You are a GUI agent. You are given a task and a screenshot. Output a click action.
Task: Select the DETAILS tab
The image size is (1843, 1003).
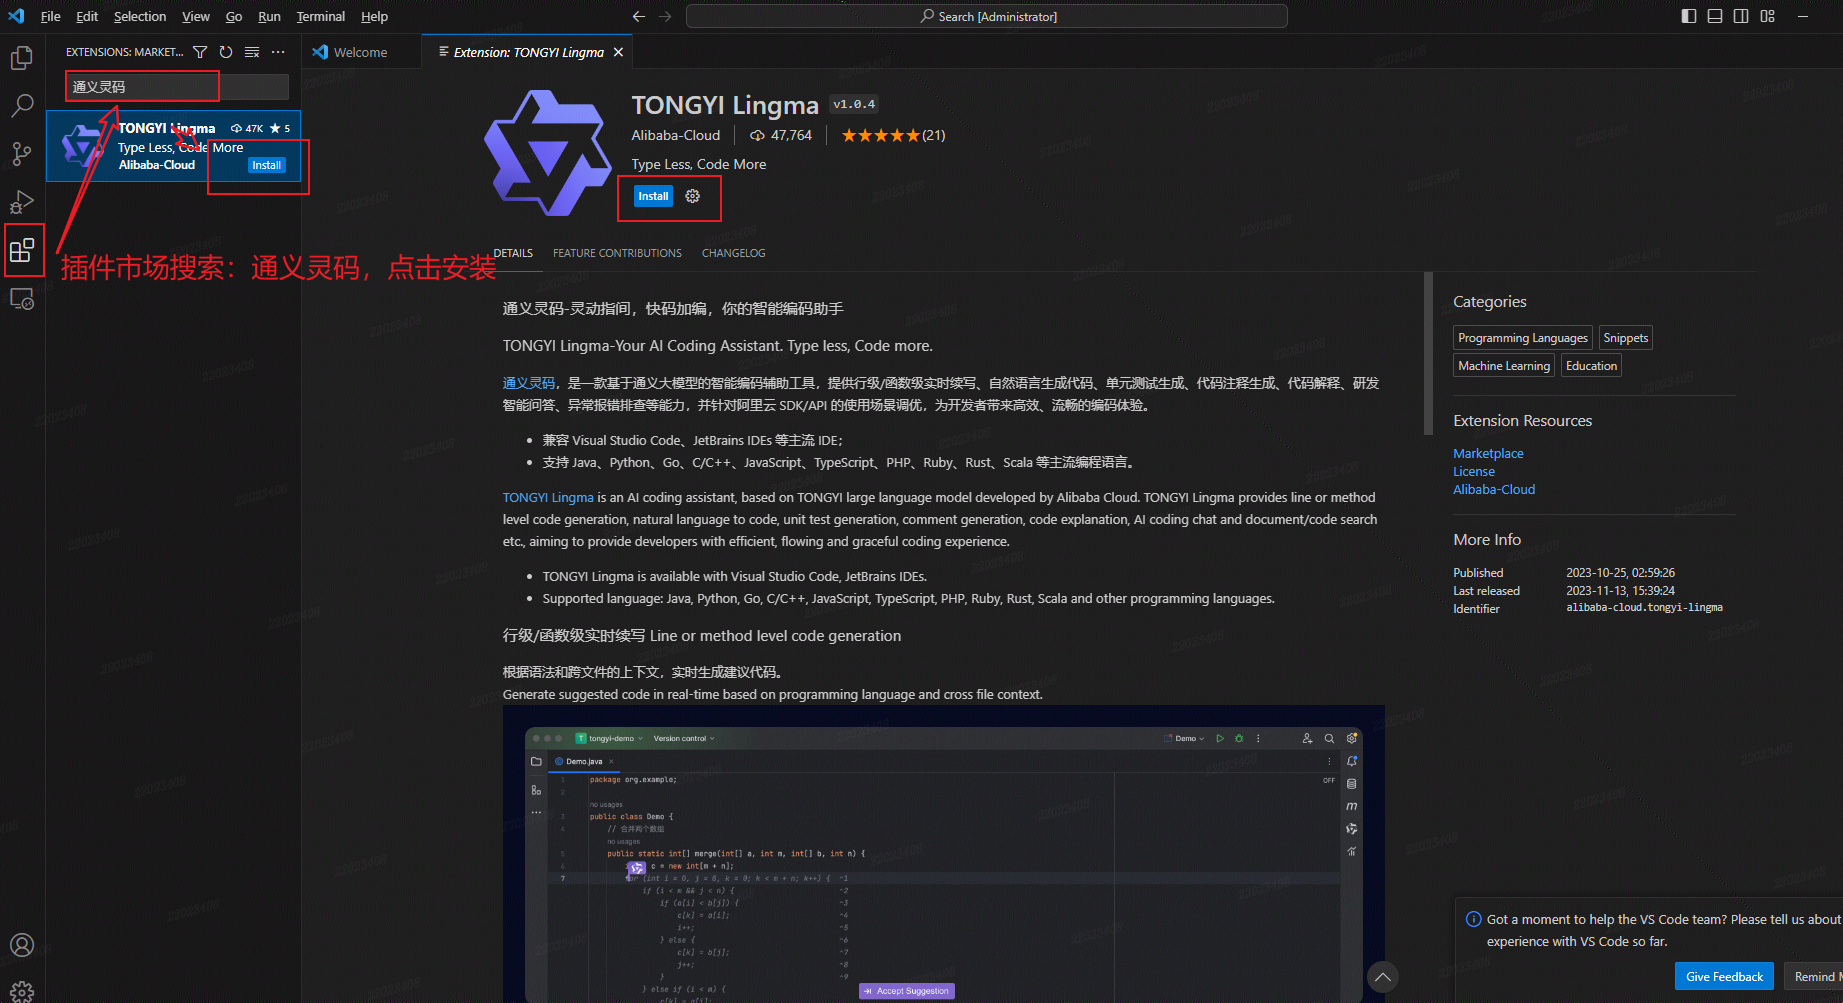click(x=513, y=253)
